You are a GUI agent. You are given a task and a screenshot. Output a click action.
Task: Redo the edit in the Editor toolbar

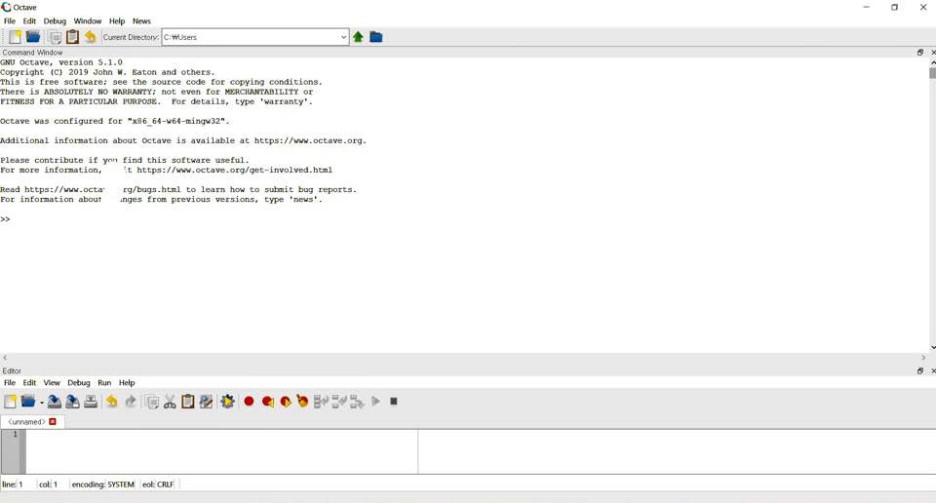[x=130, y=402]
